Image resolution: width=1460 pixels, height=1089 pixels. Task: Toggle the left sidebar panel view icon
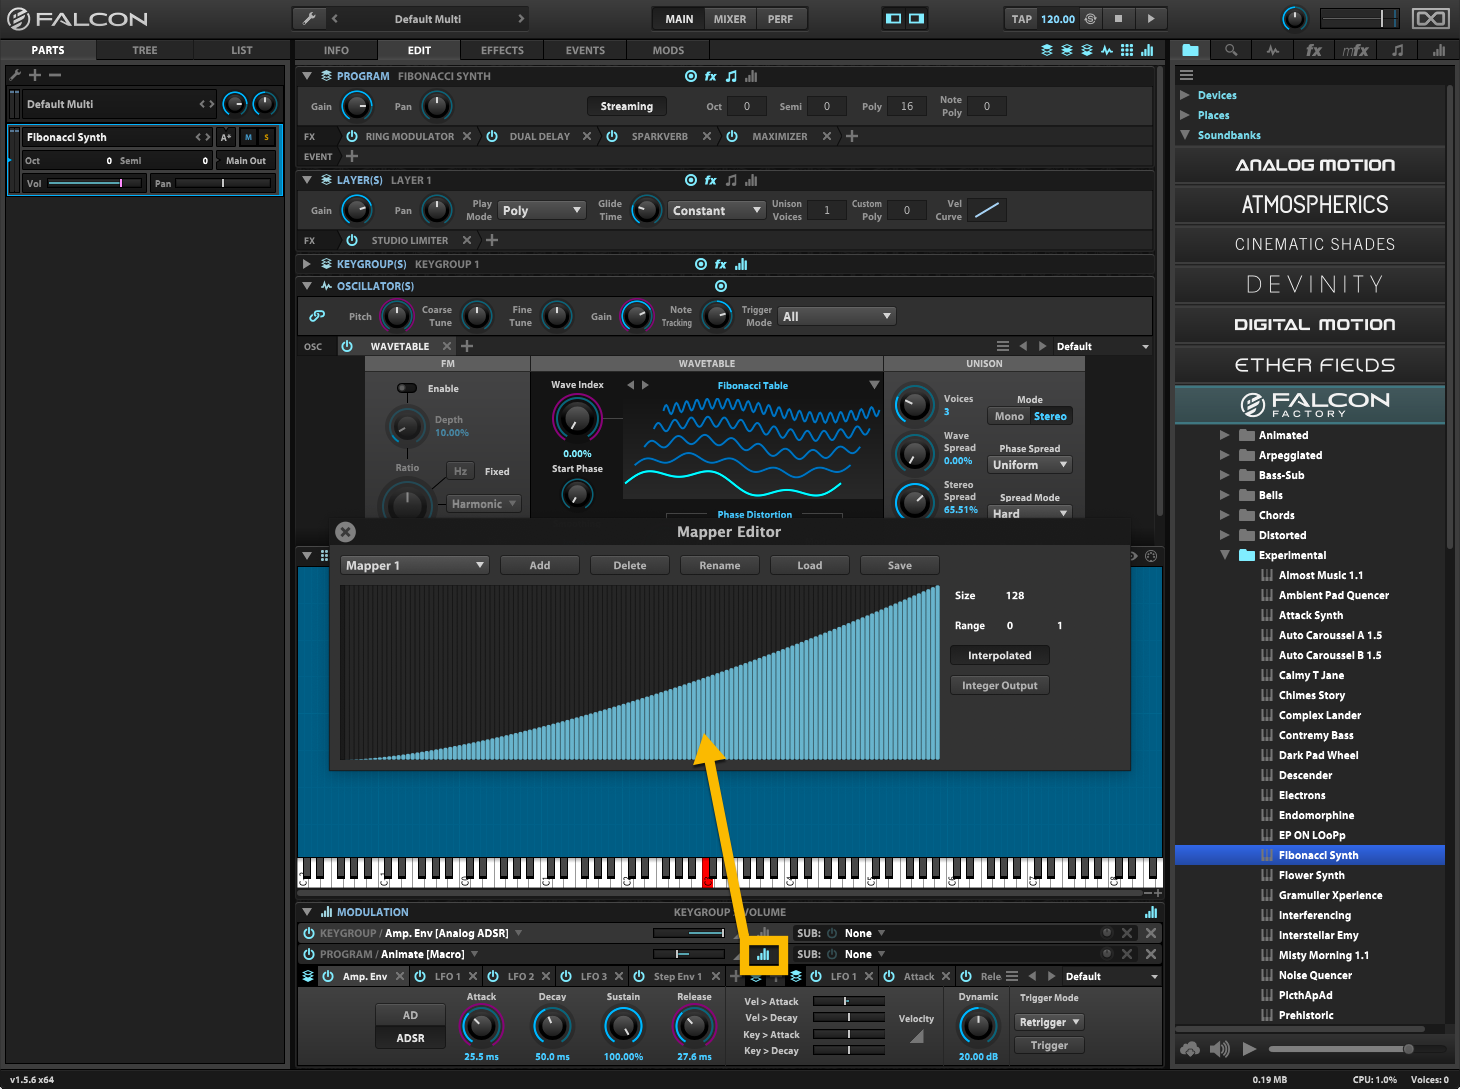point(894,18)
